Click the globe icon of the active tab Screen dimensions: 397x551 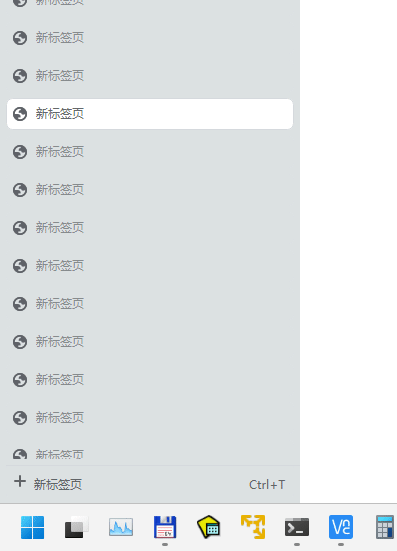coord(20,114)
